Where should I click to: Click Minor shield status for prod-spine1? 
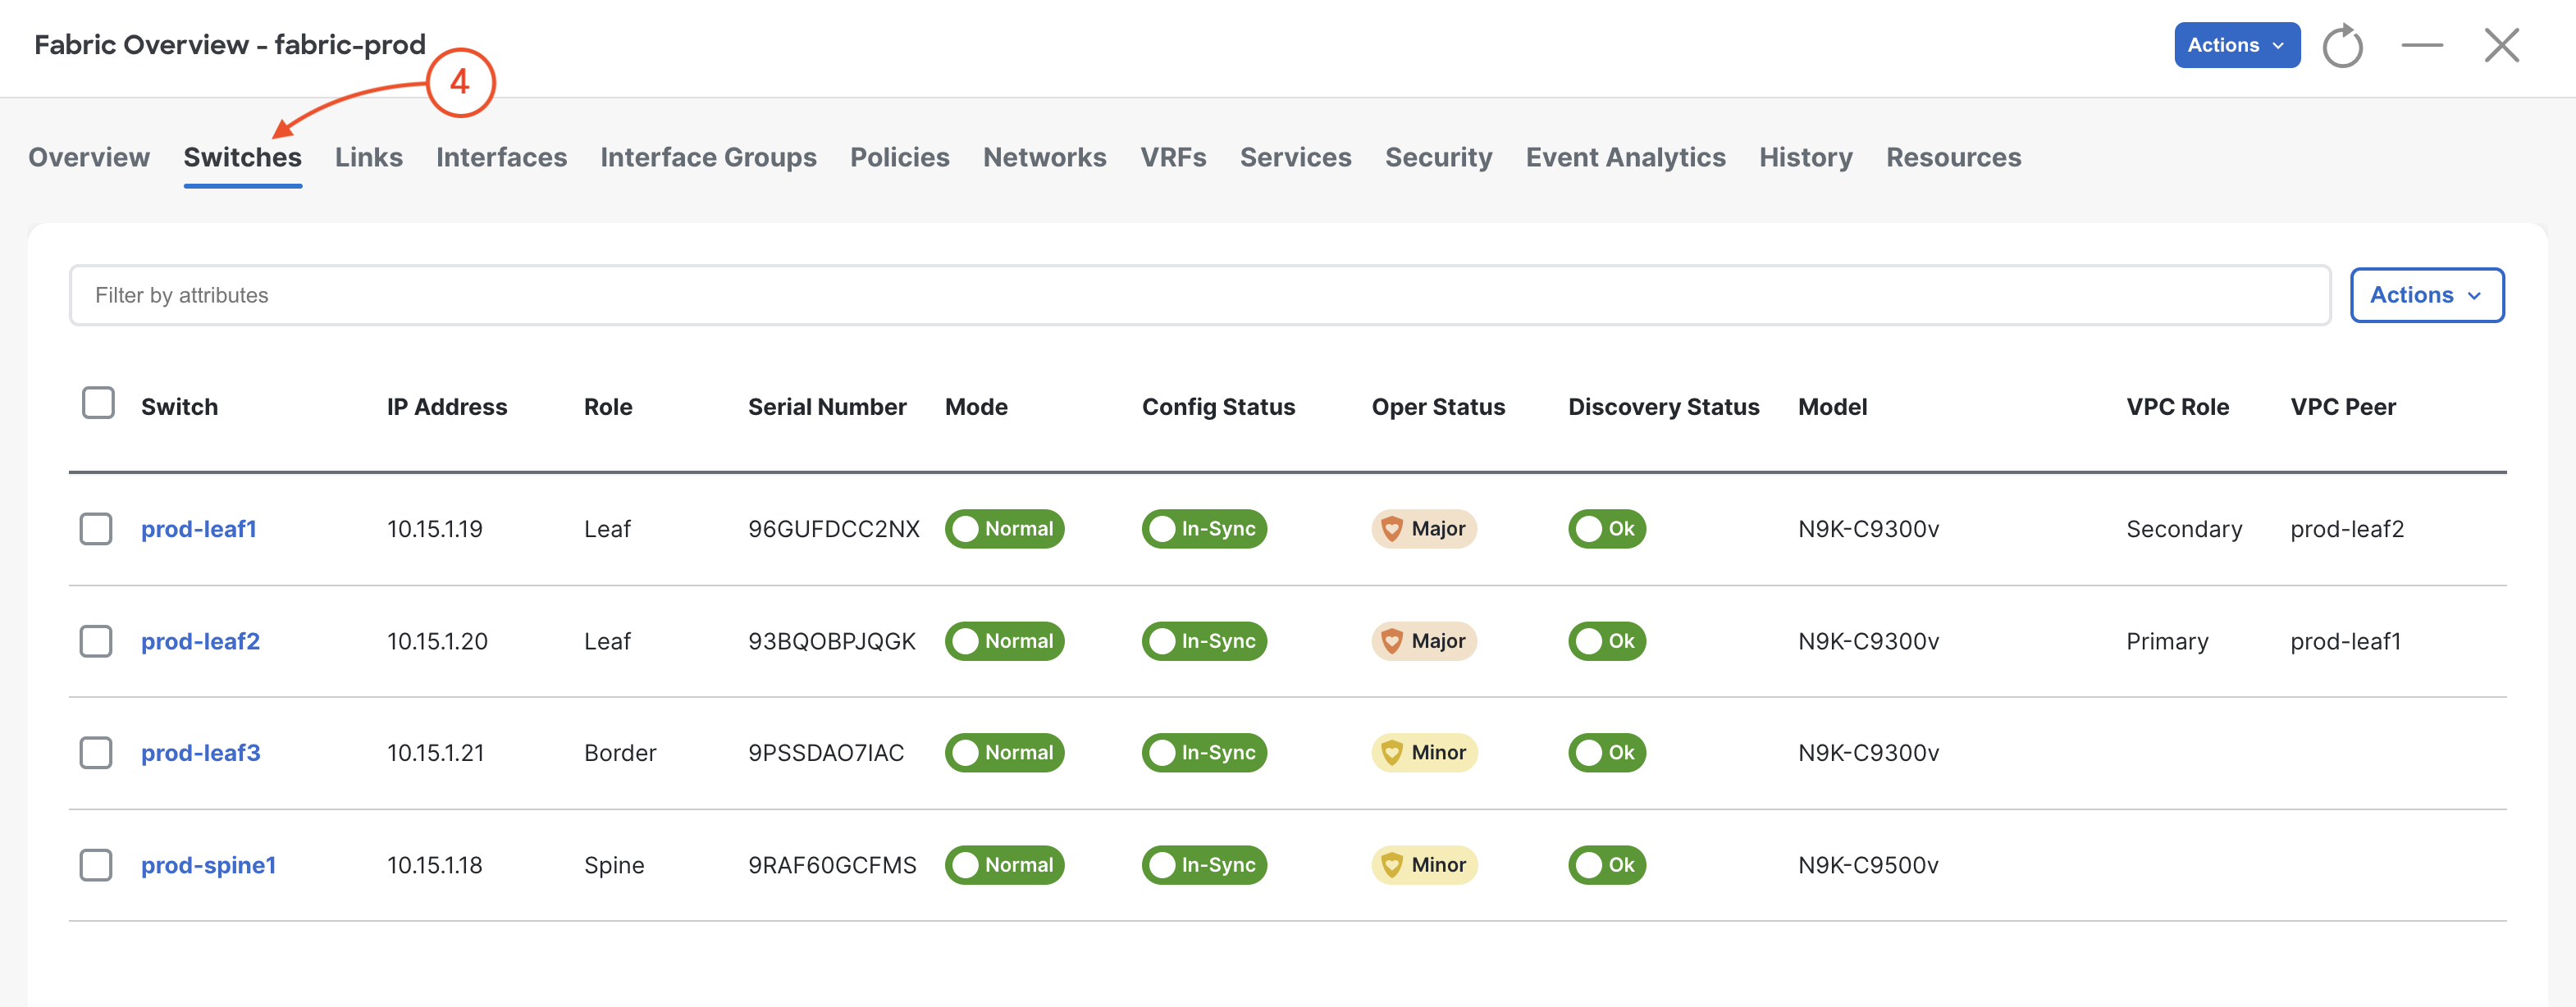pyautogui.click(x=1424, y=865)
